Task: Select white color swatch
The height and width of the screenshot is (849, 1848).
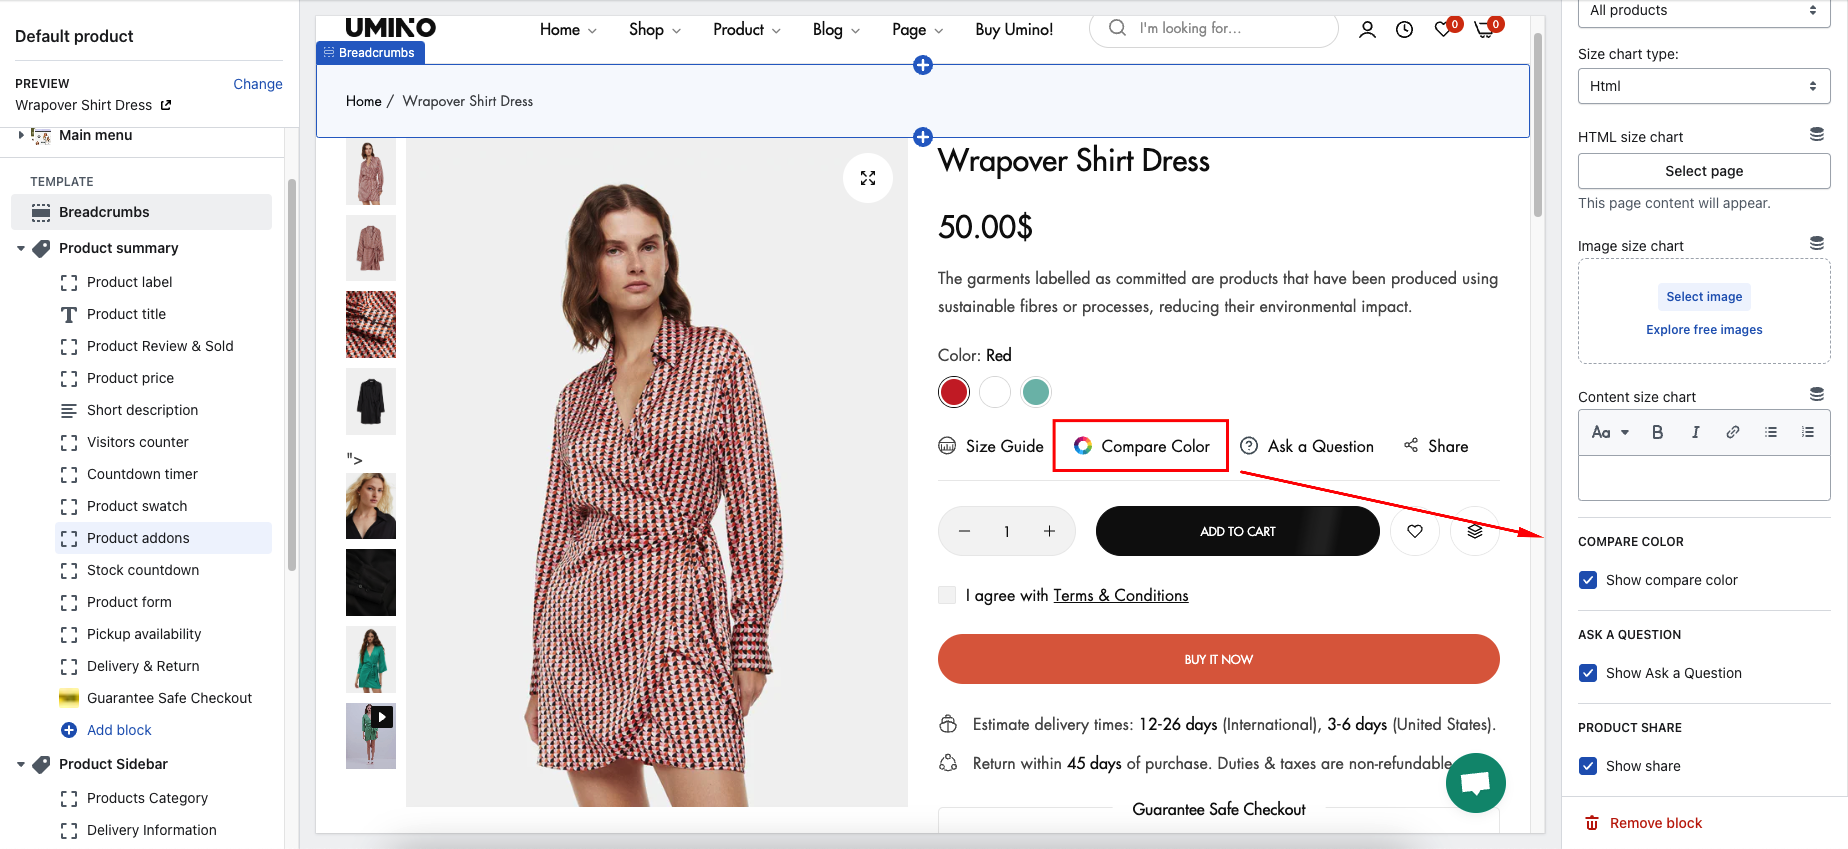Action: tap(995, 392)
